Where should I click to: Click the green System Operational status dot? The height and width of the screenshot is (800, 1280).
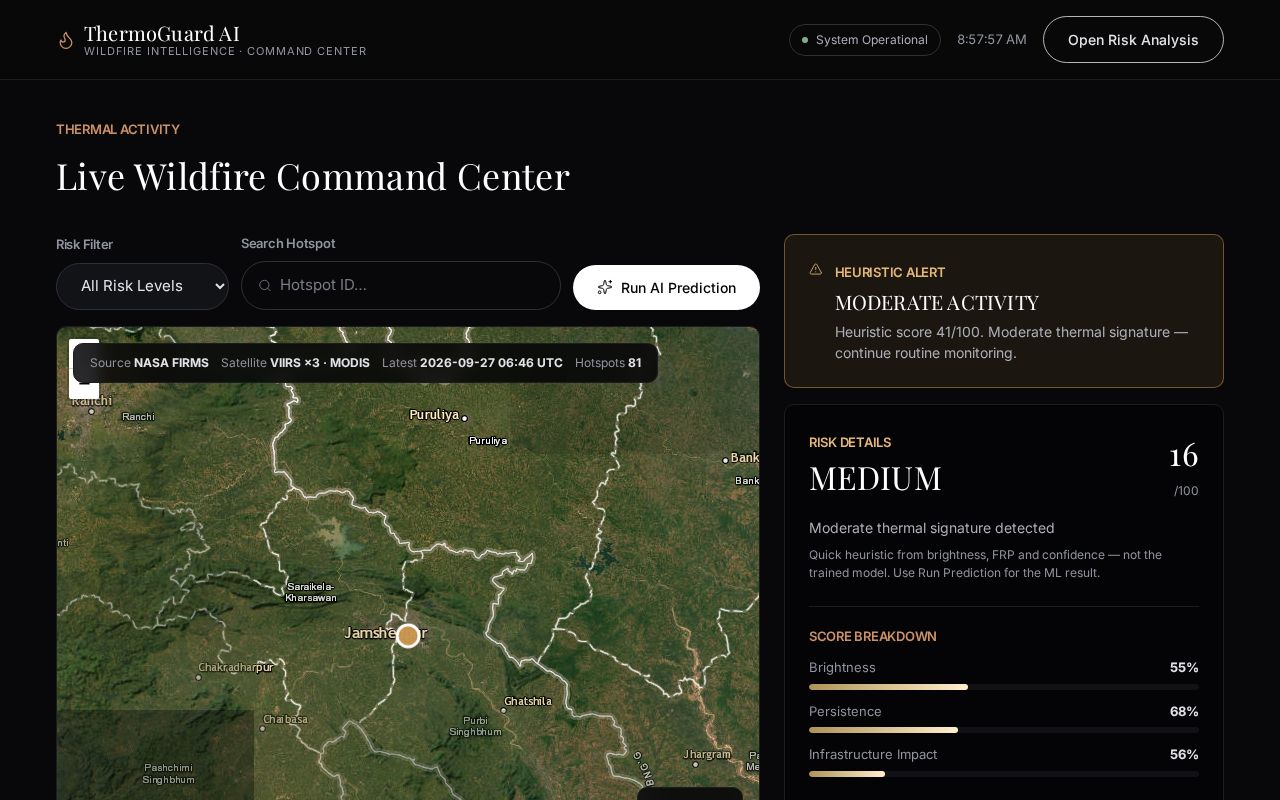click(x=805, y=40)
